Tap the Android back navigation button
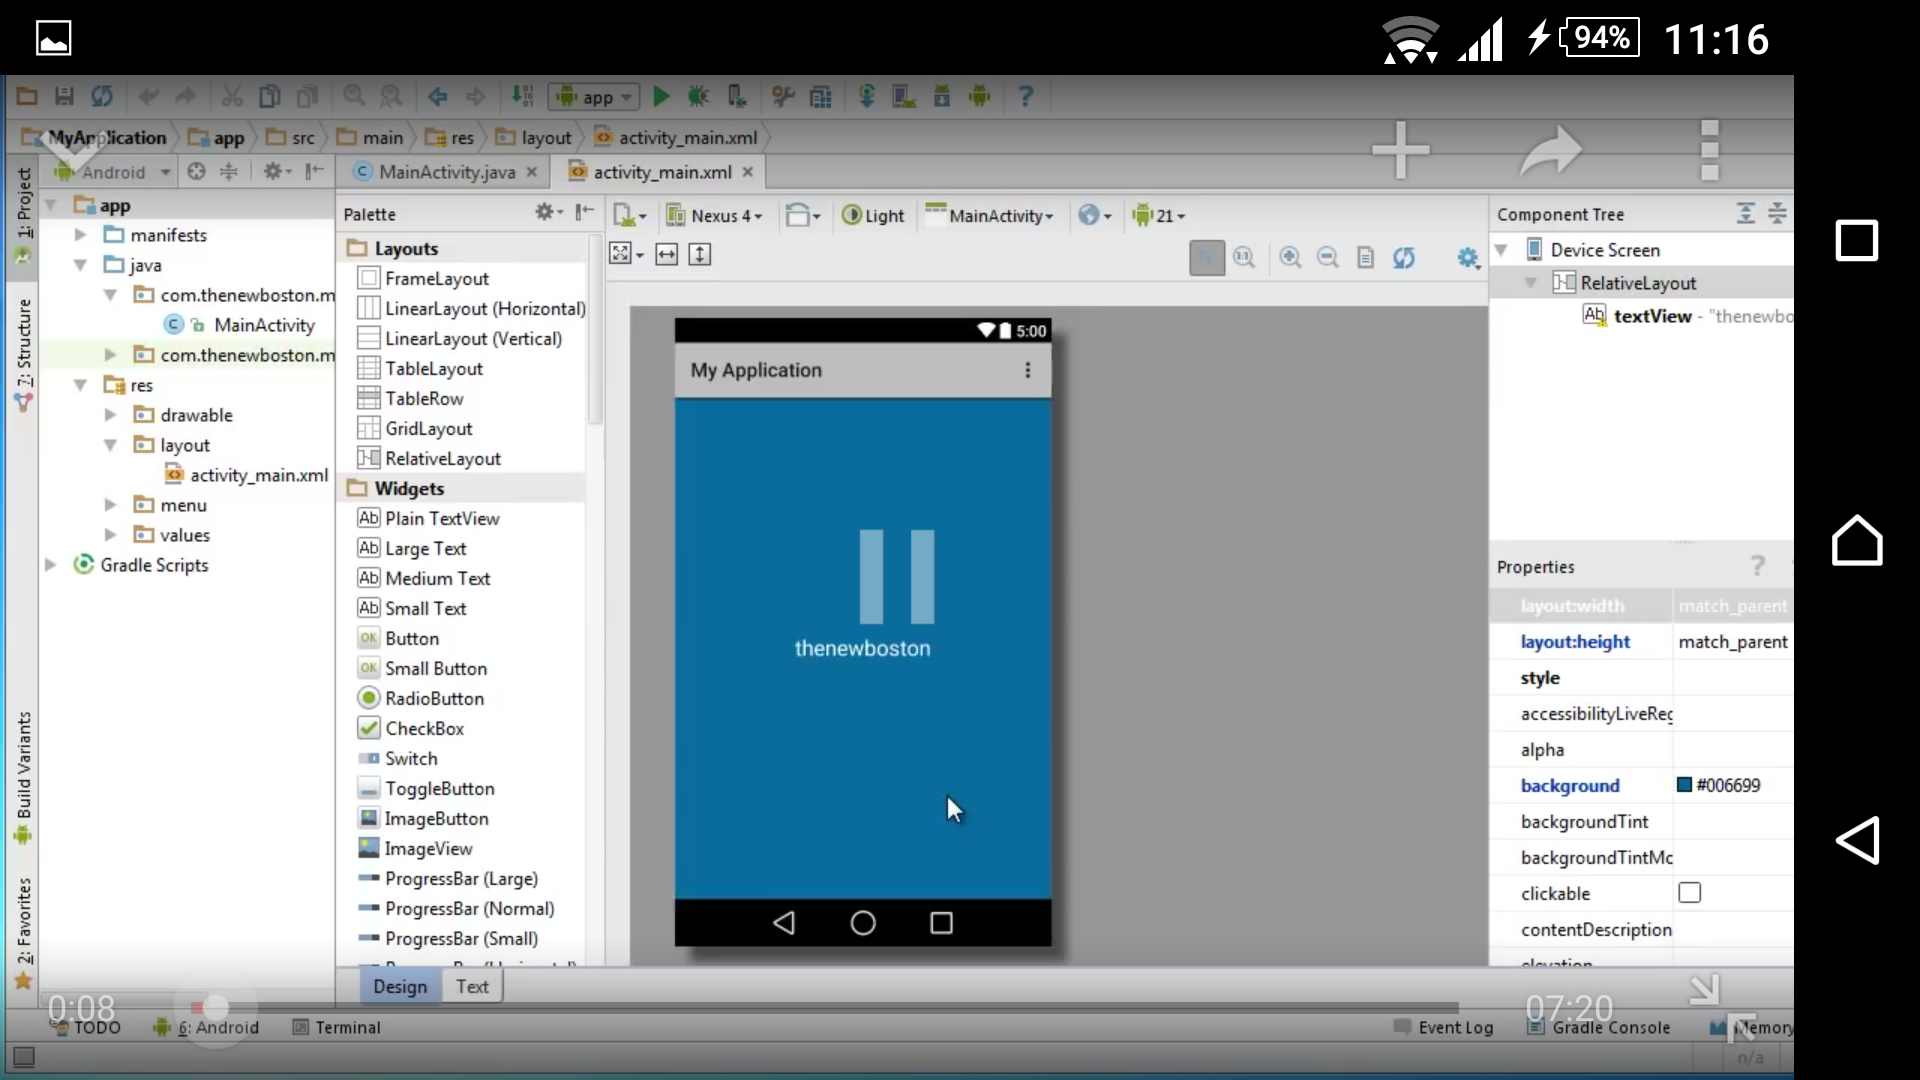1920x1080 pixels. tap(1857, 840)
